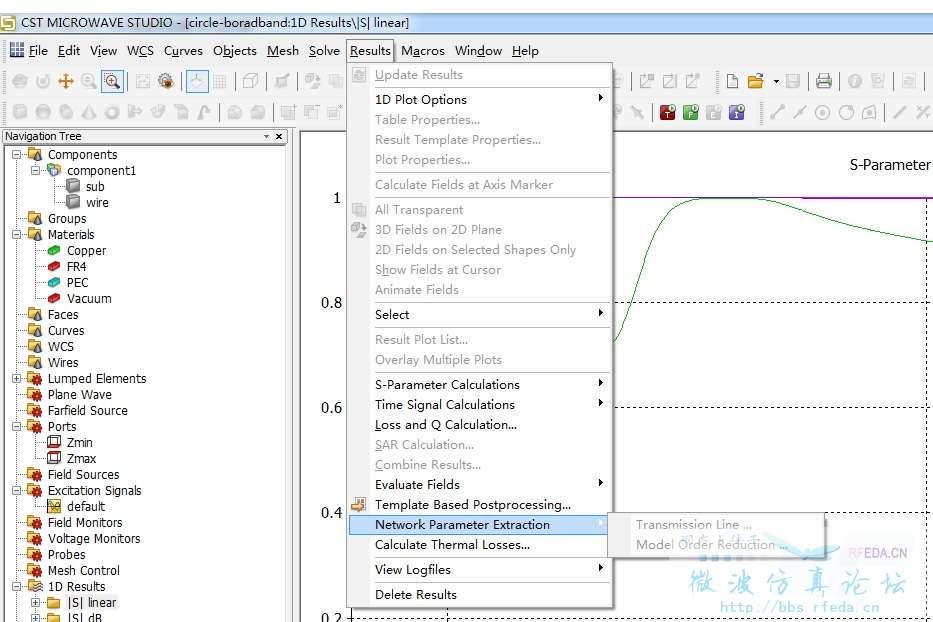
Task: Open the 1D Plot Options submenu
Action: (x=479, y=99)
